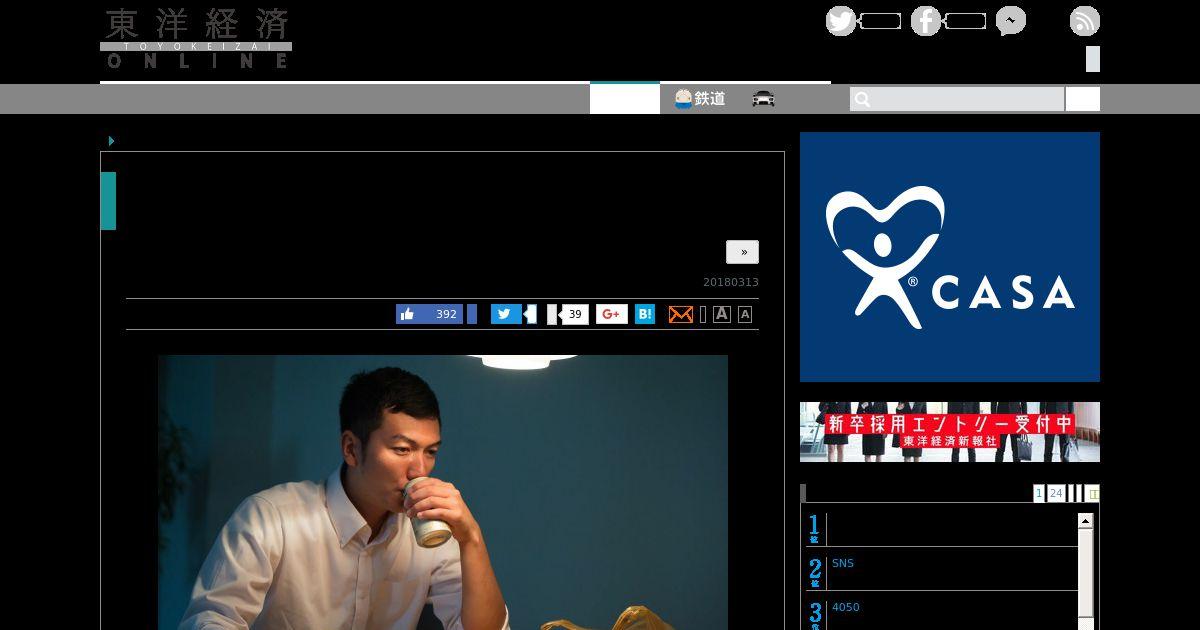
Task: Click the ranking list scroll up arrow
Action: [1085, 521]
